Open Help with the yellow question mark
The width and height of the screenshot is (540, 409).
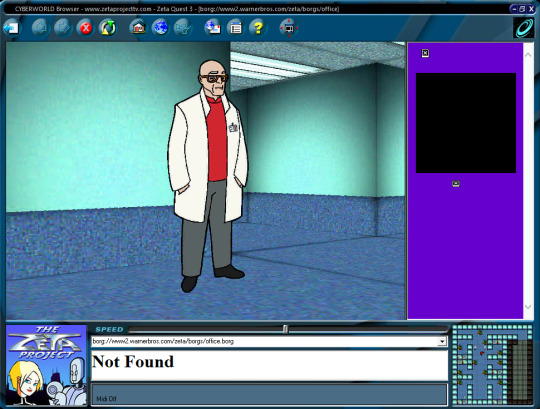coord(258,28)
